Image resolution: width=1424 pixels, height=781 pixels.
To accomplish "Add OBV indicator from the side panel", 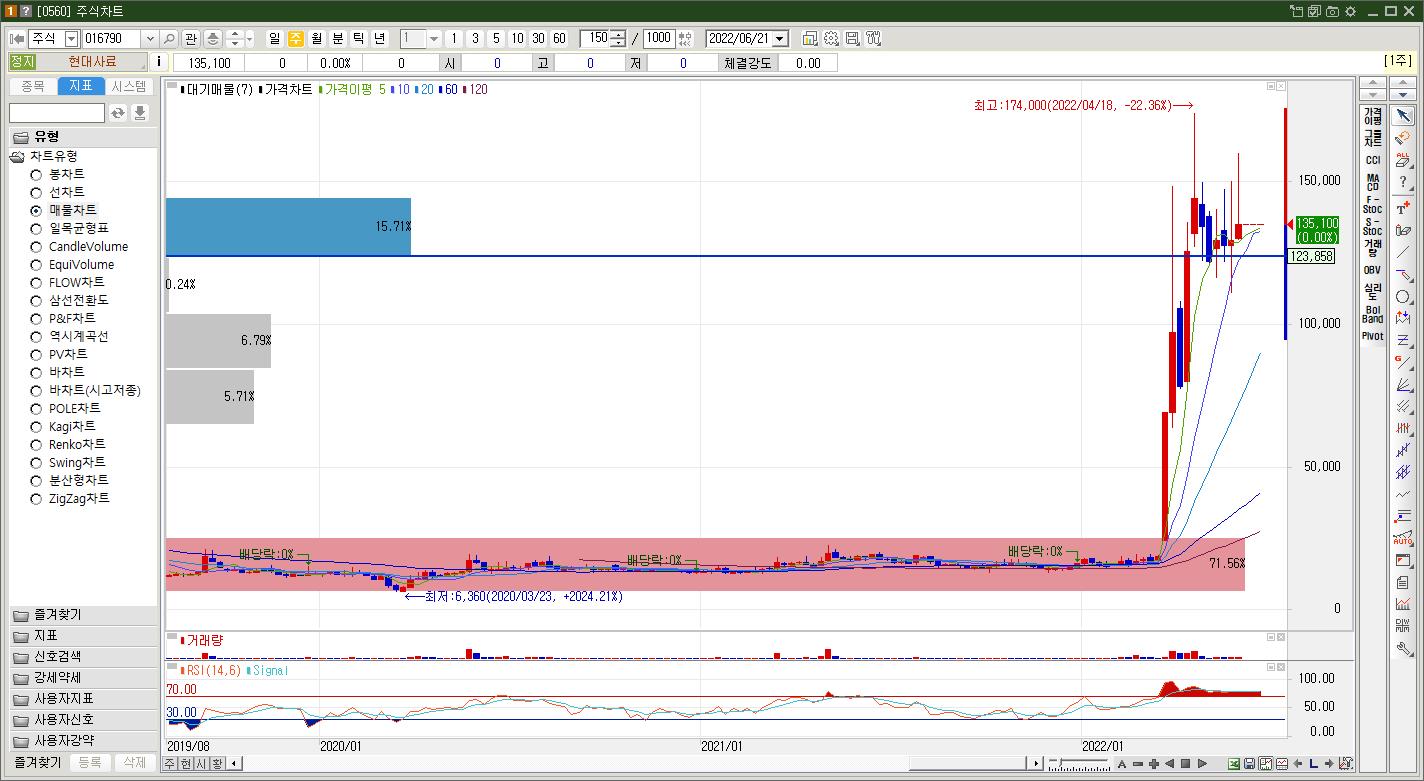I will point(1372,270).
